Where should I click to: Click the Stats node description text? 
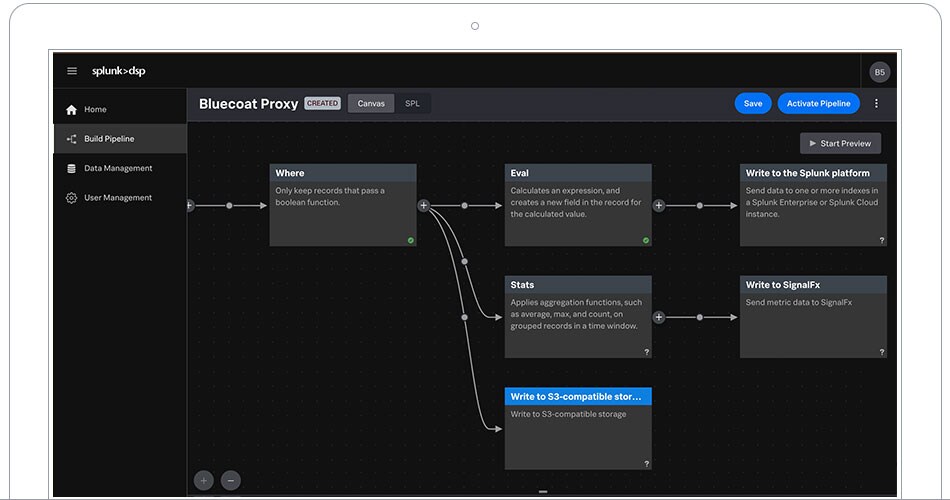[576, 314]
